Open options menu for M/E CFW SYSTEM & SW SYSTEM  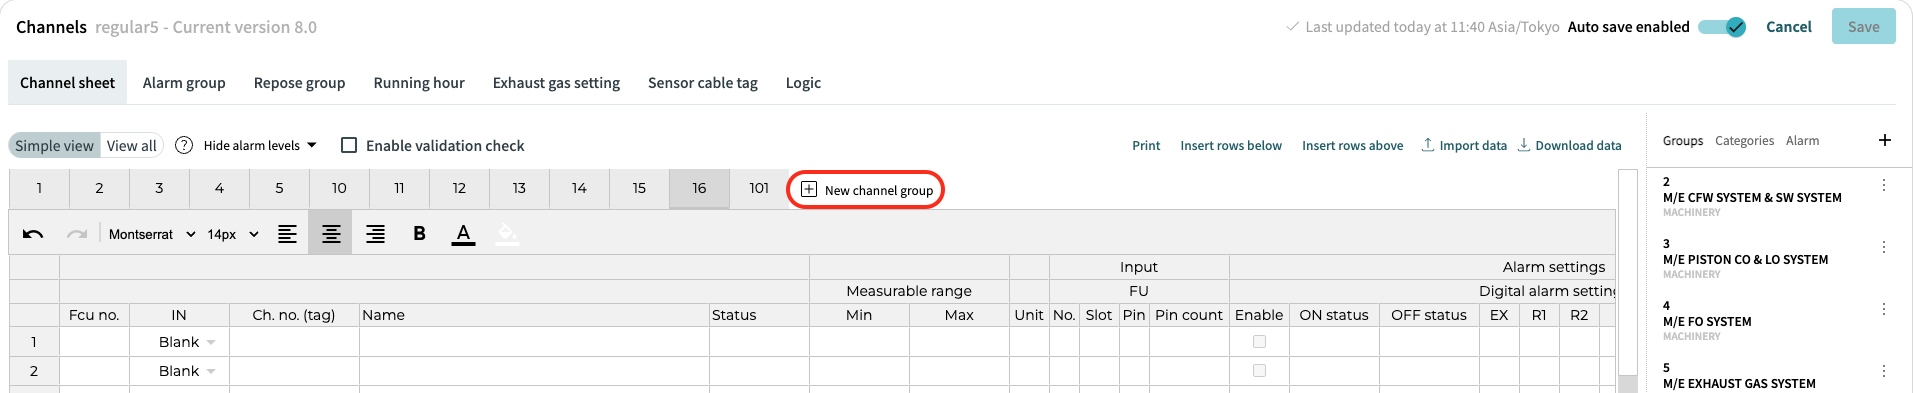pos(1883,185)
